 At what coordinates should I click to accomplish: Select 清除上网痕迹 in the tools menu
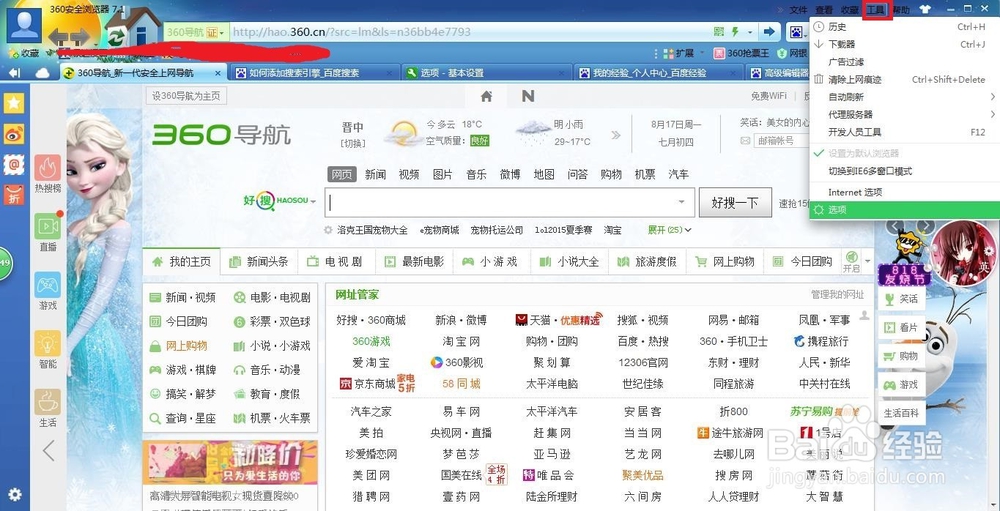point(904,80)
